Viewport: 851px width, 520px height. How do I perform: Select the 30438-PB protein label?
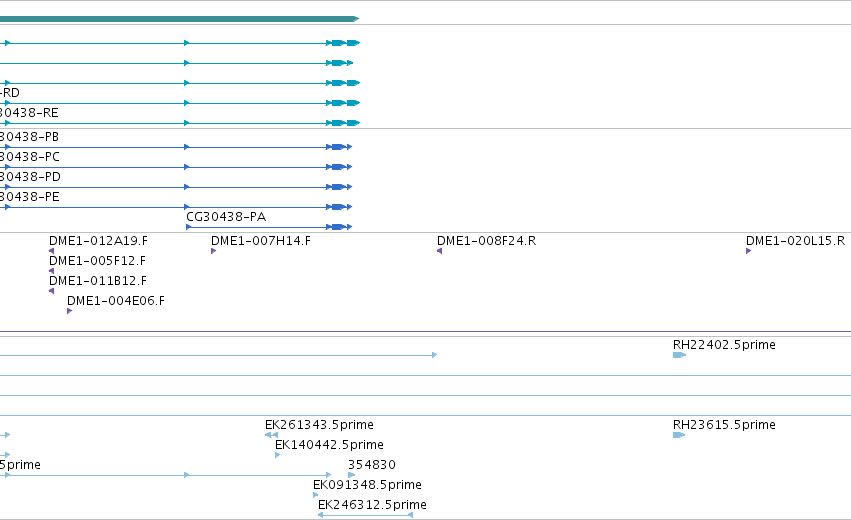click(29, 137)
